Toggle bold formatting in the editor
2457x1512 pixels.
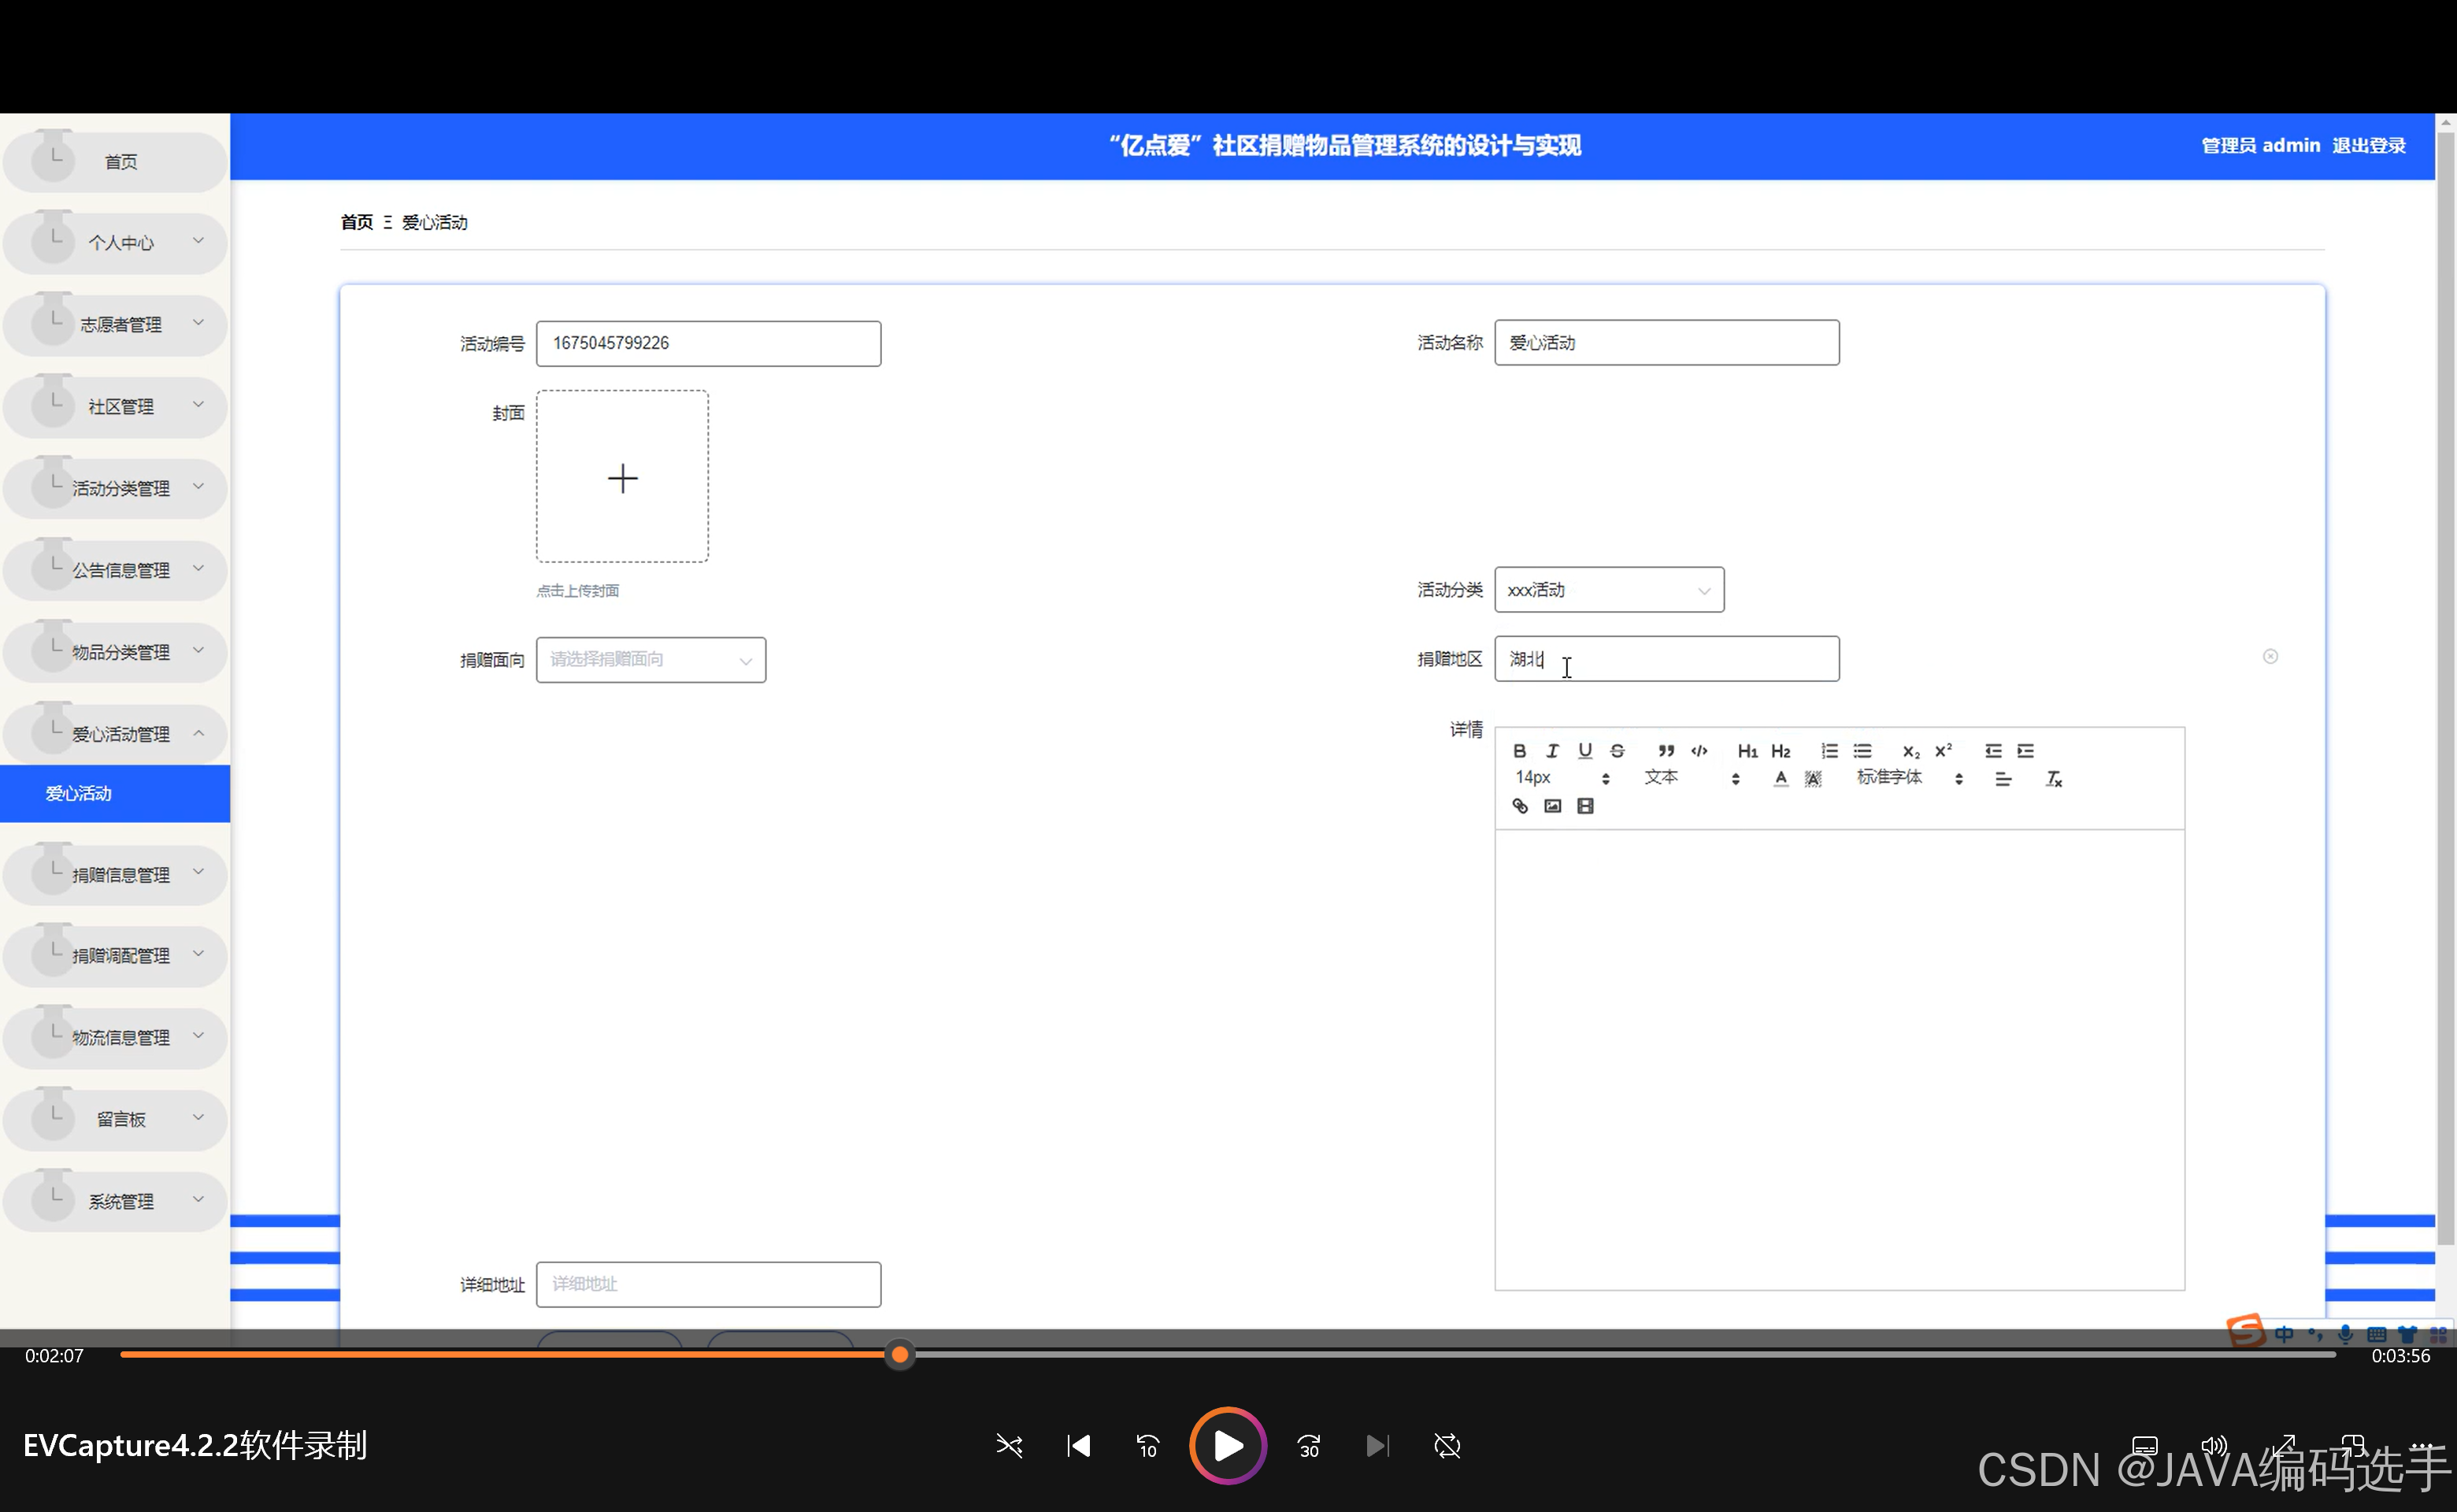(x=1519, y=751)
